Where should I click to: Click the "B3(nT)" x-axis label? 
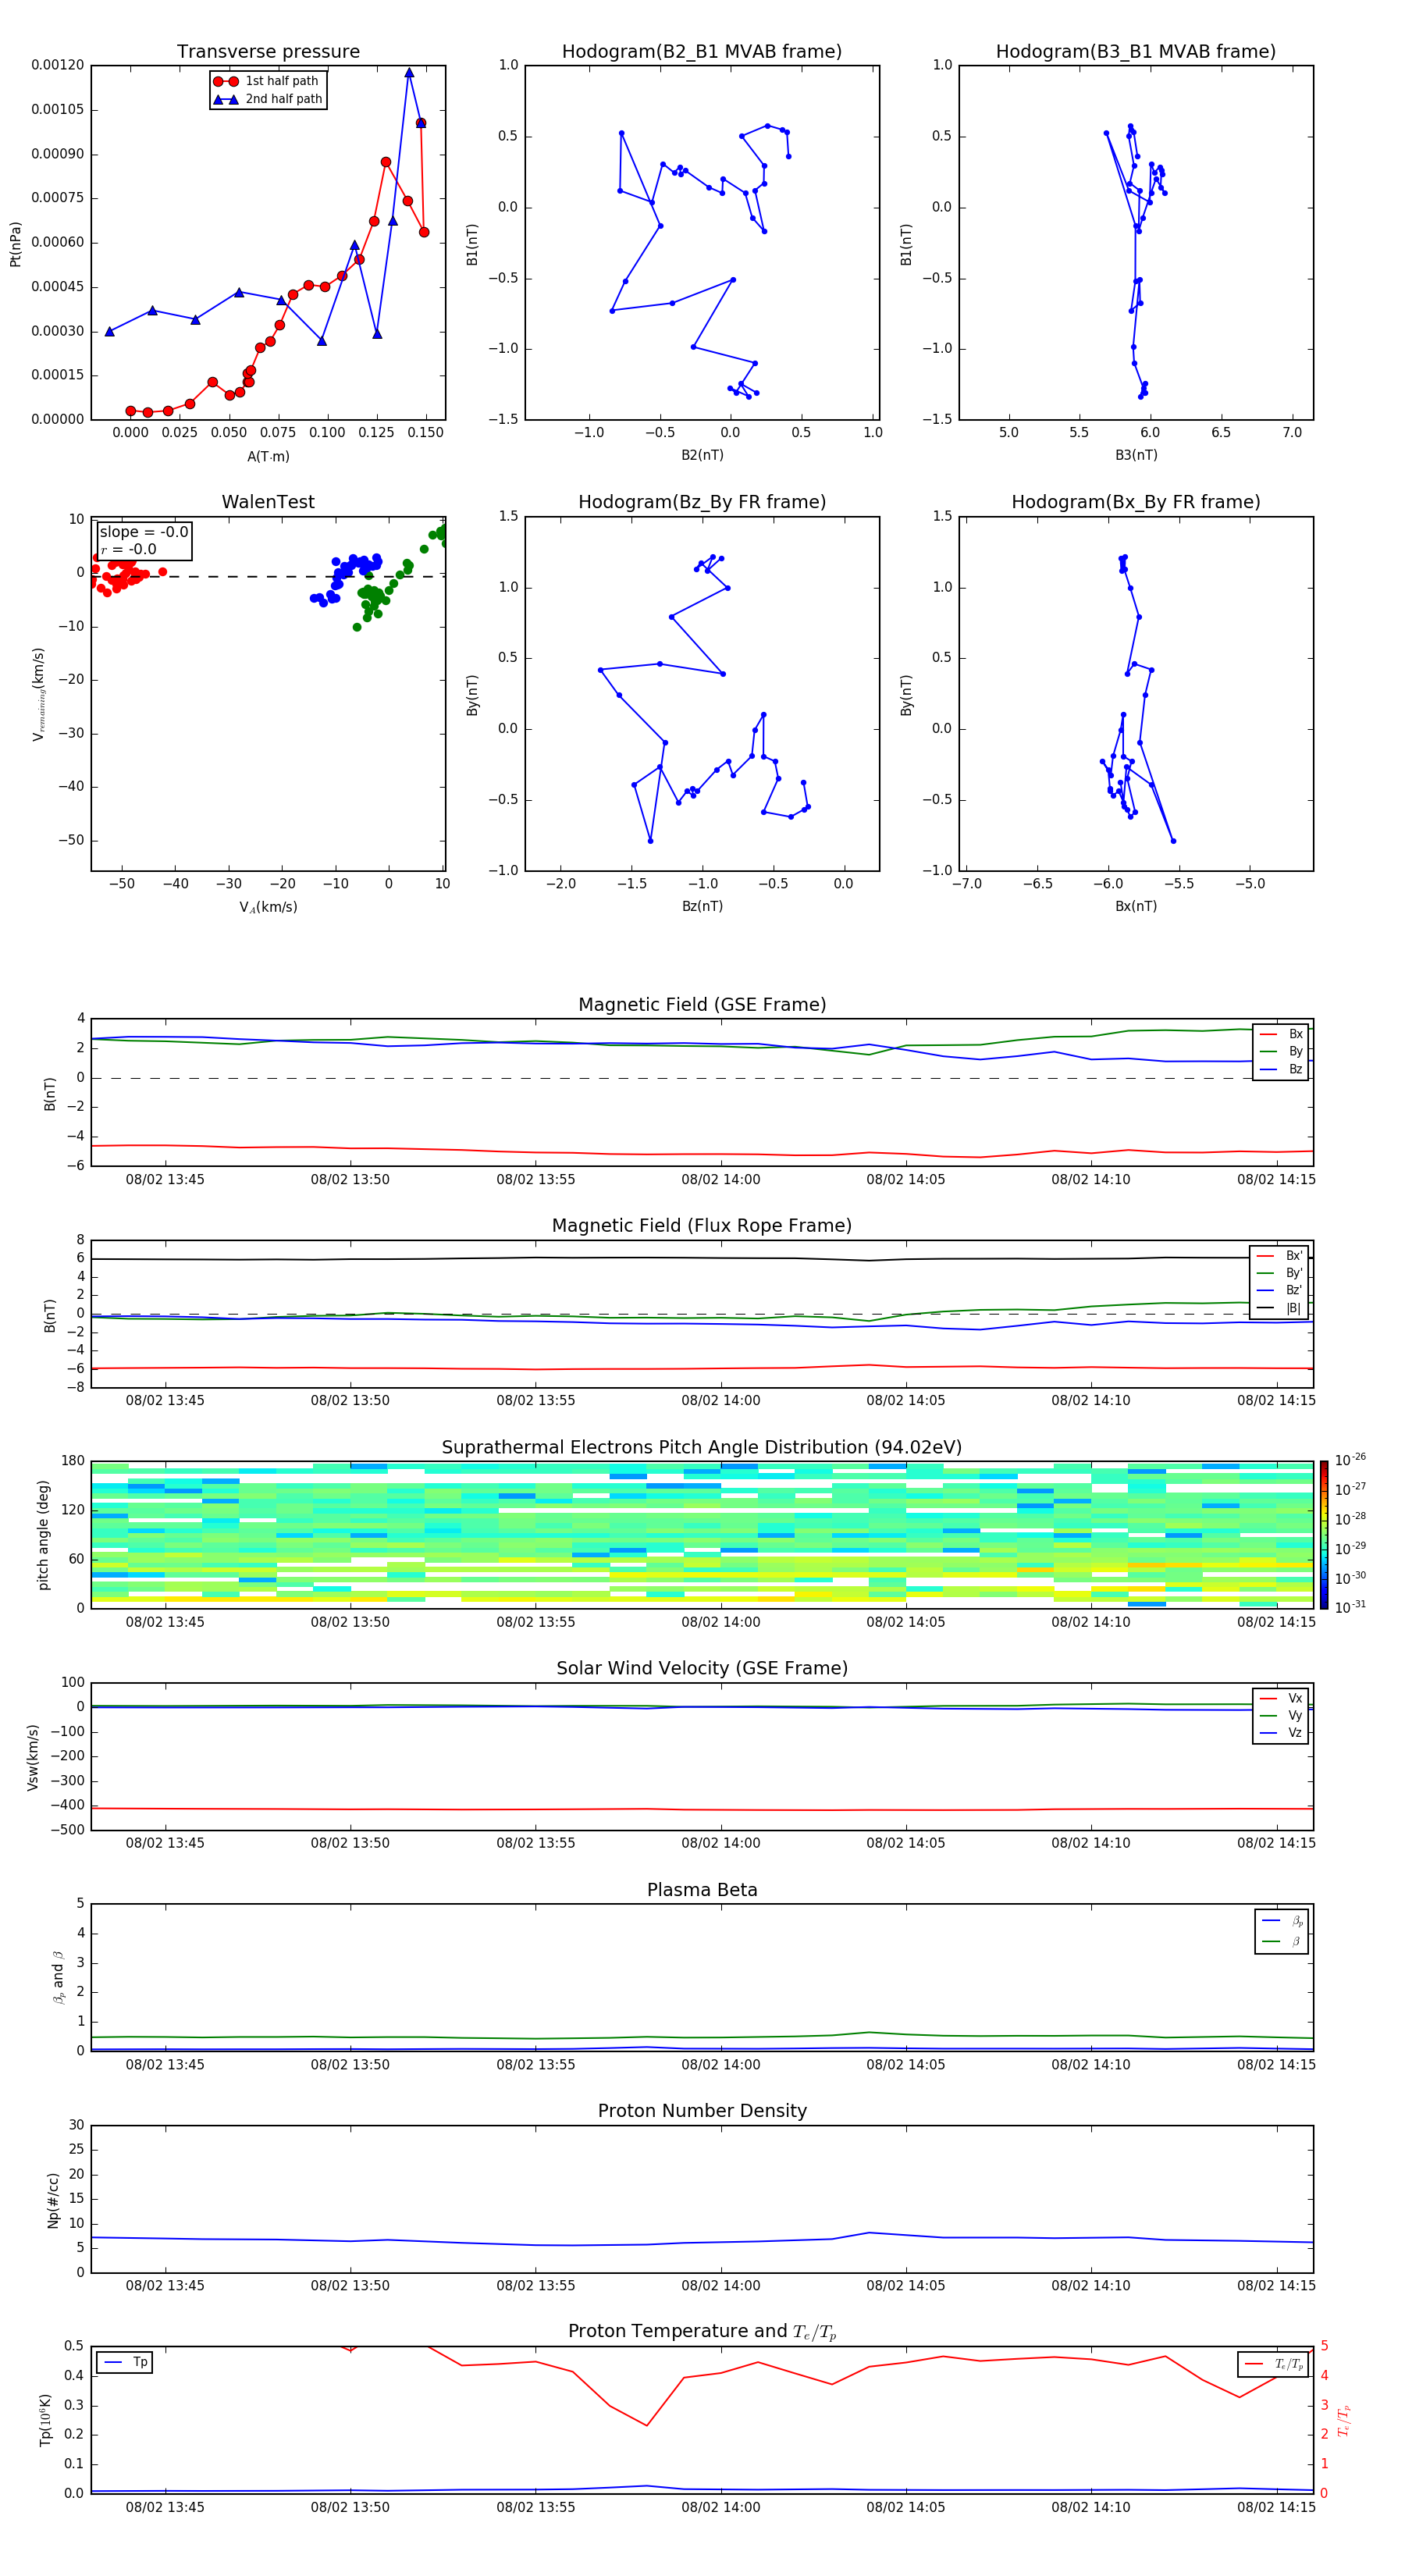point(1136,455)
